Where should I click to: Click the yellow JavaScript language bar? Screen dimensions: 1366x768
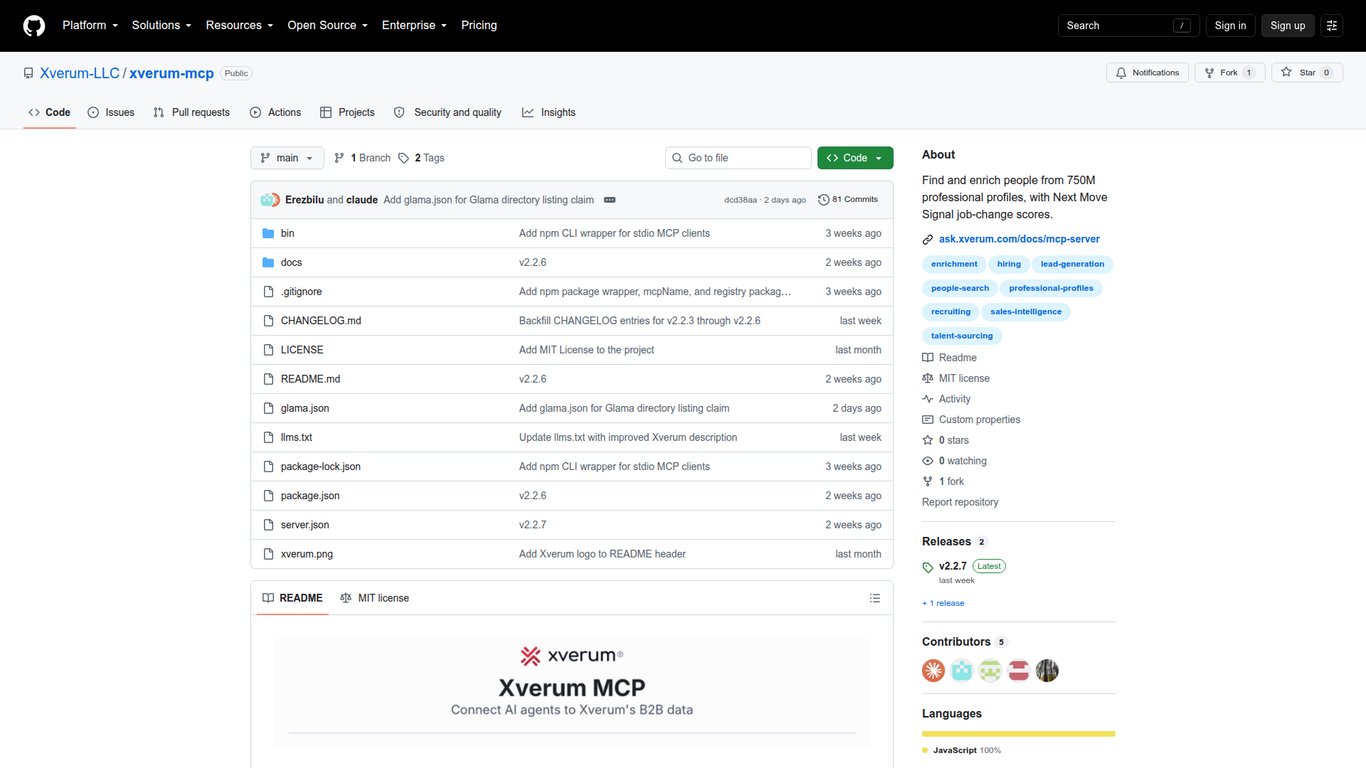(1018, 734)
